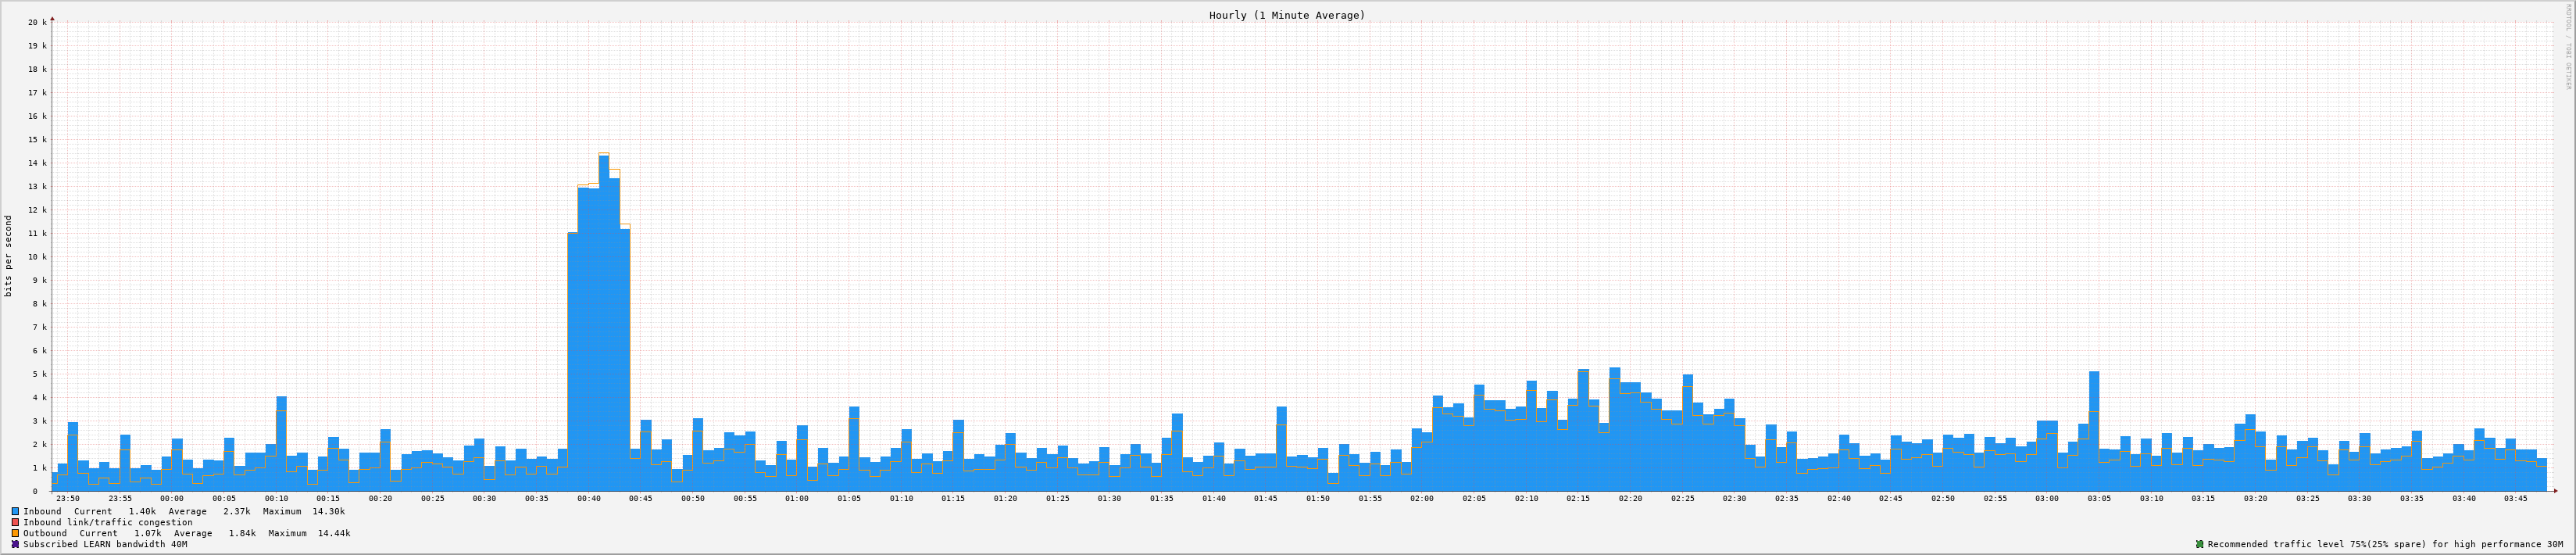The height and width of the screenshot is (555, 2576).
Task: Click the 02:00 time label on x-axis
Action: (1421, 498)
